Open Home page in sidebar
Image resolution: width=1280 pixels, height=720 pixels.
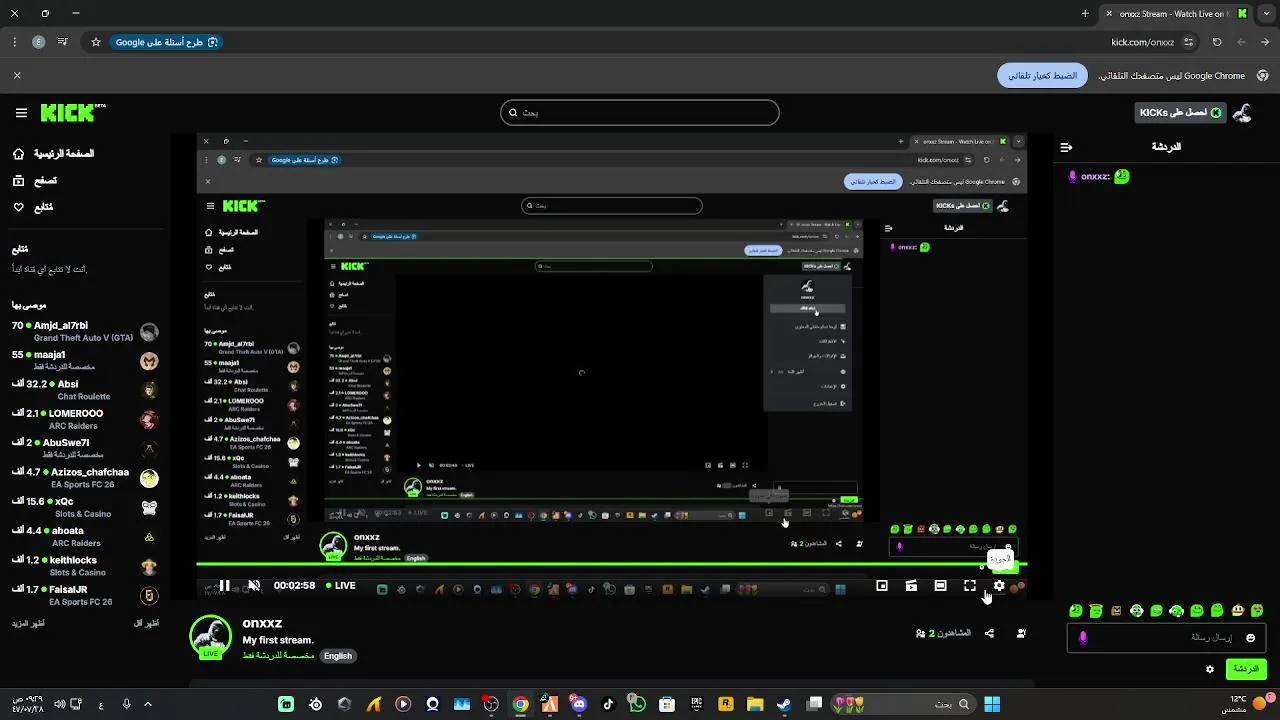(x=53, y=154)
